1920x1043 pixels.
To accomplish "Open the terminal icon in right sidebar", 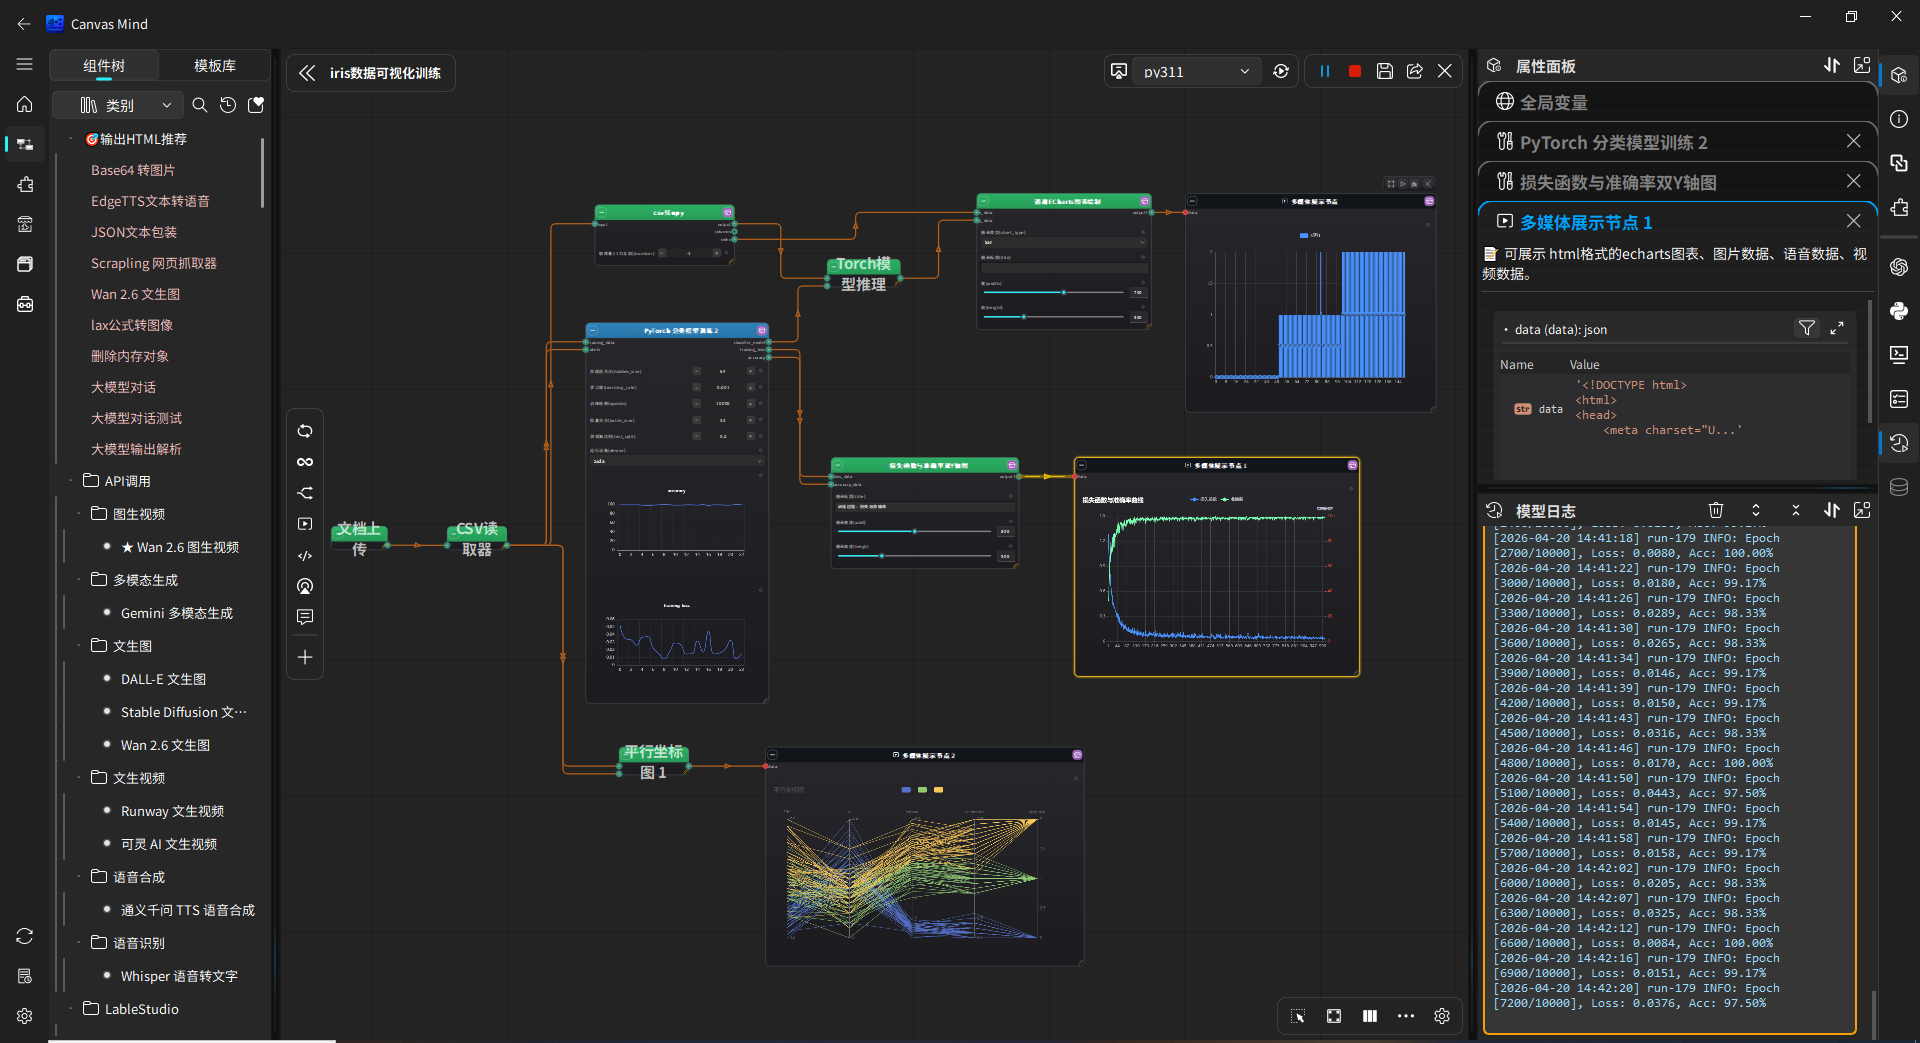I will point(1899,354).
